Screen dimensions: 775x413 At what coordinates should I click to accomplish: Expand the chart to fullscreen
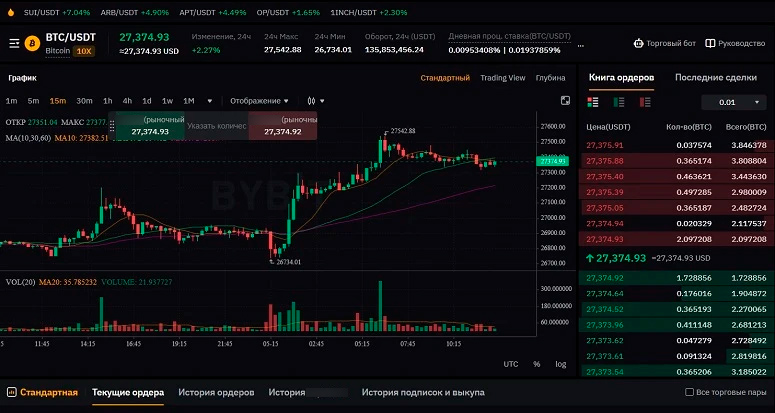(x=565, y=100)
